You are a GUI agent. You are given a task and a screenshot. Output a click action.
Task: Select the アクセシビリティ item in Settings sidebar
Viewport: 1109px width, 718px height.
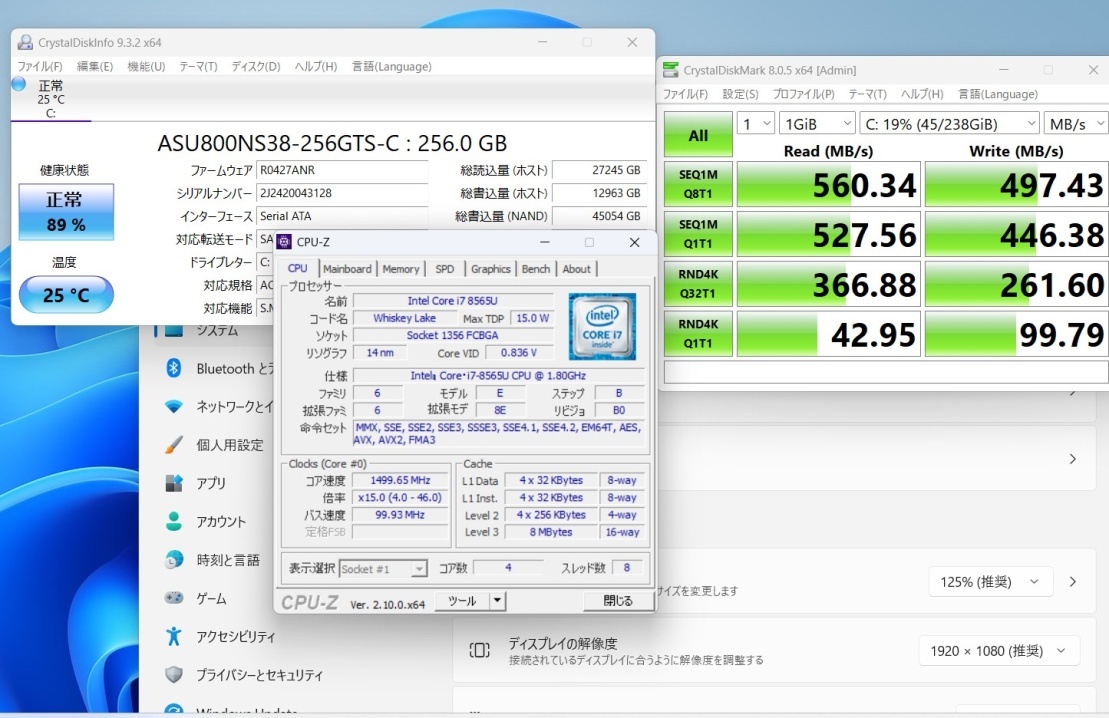236,637
